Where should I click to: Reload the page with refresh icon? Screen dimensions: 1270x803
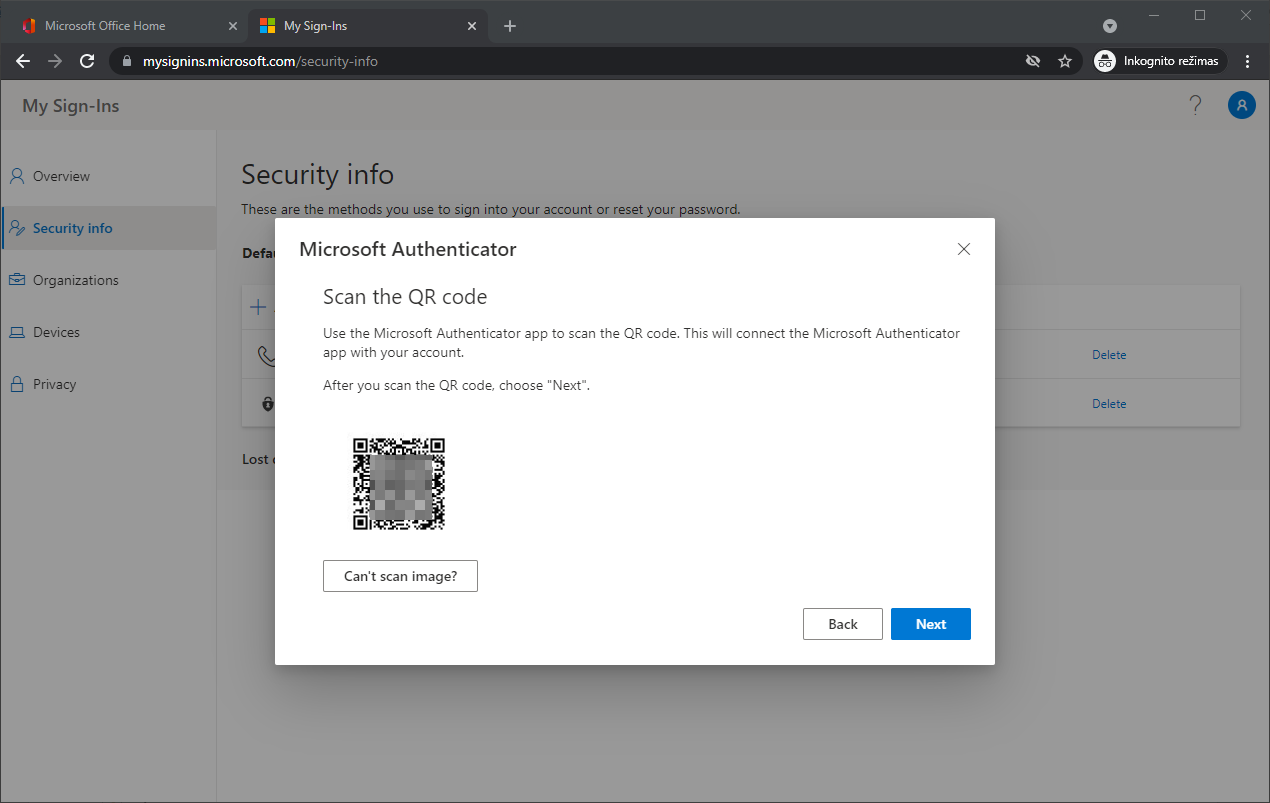pyautogui.click(x=87, y=61)
